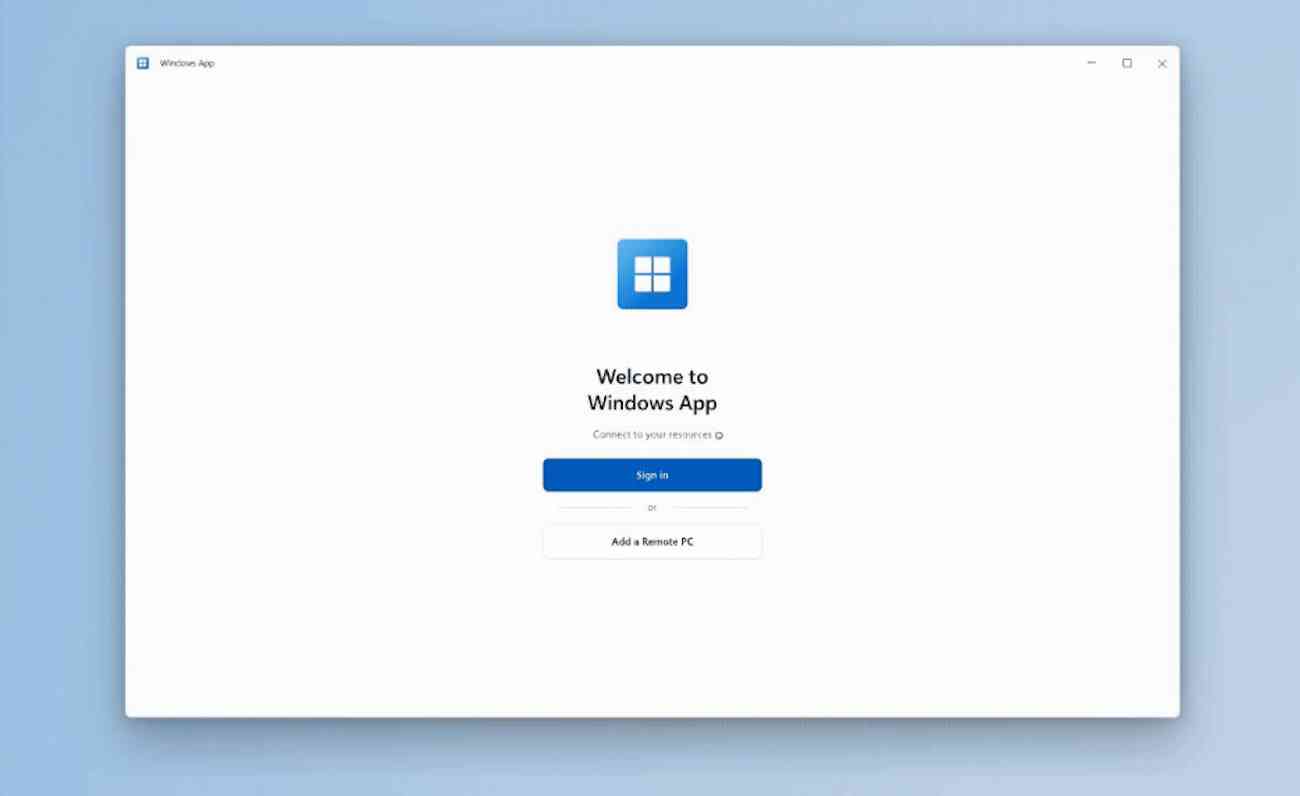Screen dimensions: 1300x796
Task: Choose Add a Remote PC
Action: (652, 542)
